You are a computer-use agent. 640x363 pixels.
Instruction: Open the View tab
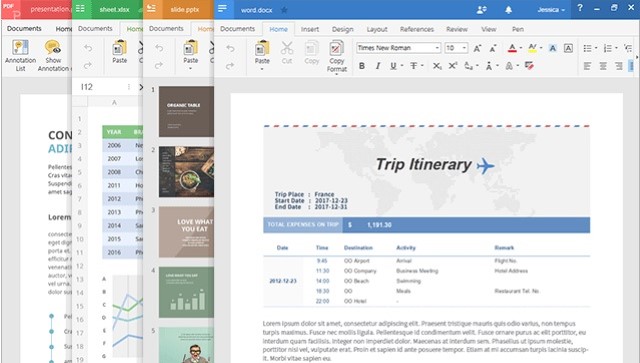[489, 29]
